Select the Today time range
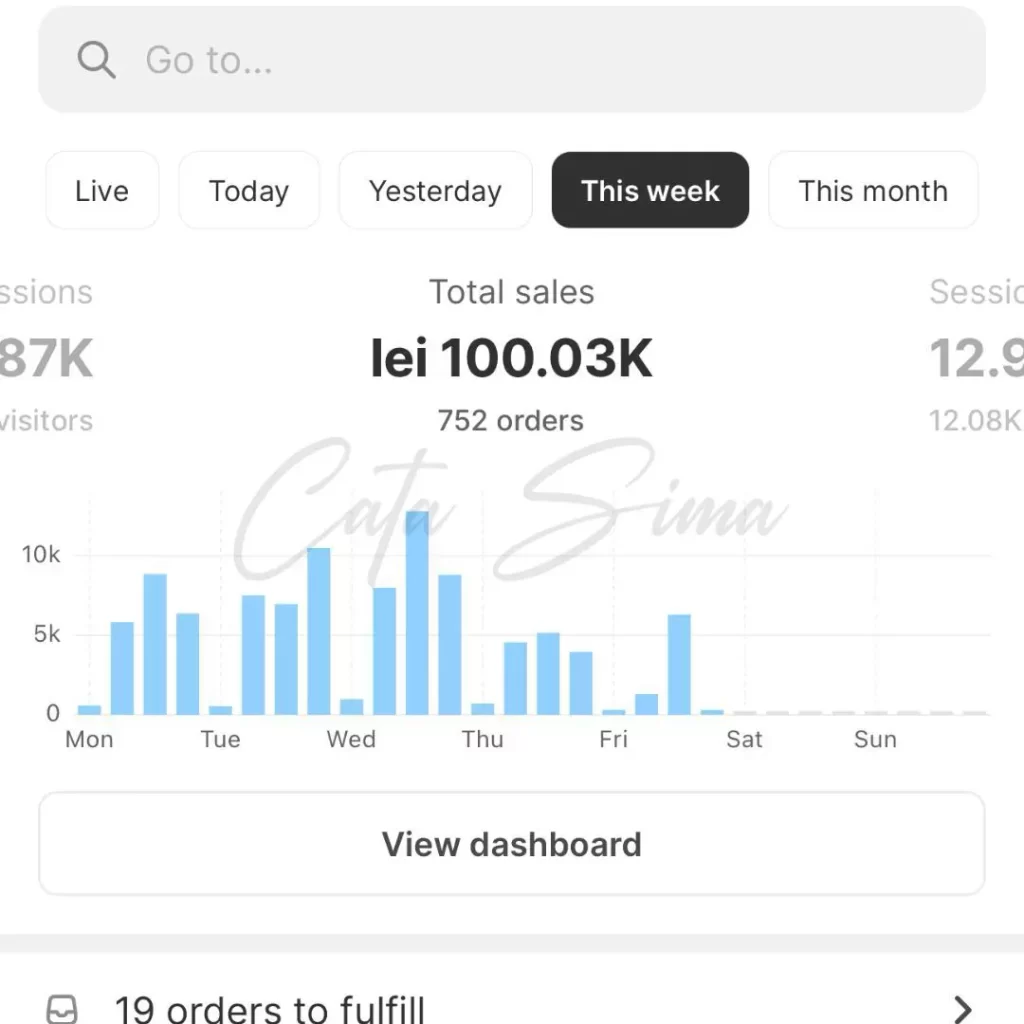 pos(249,191)
